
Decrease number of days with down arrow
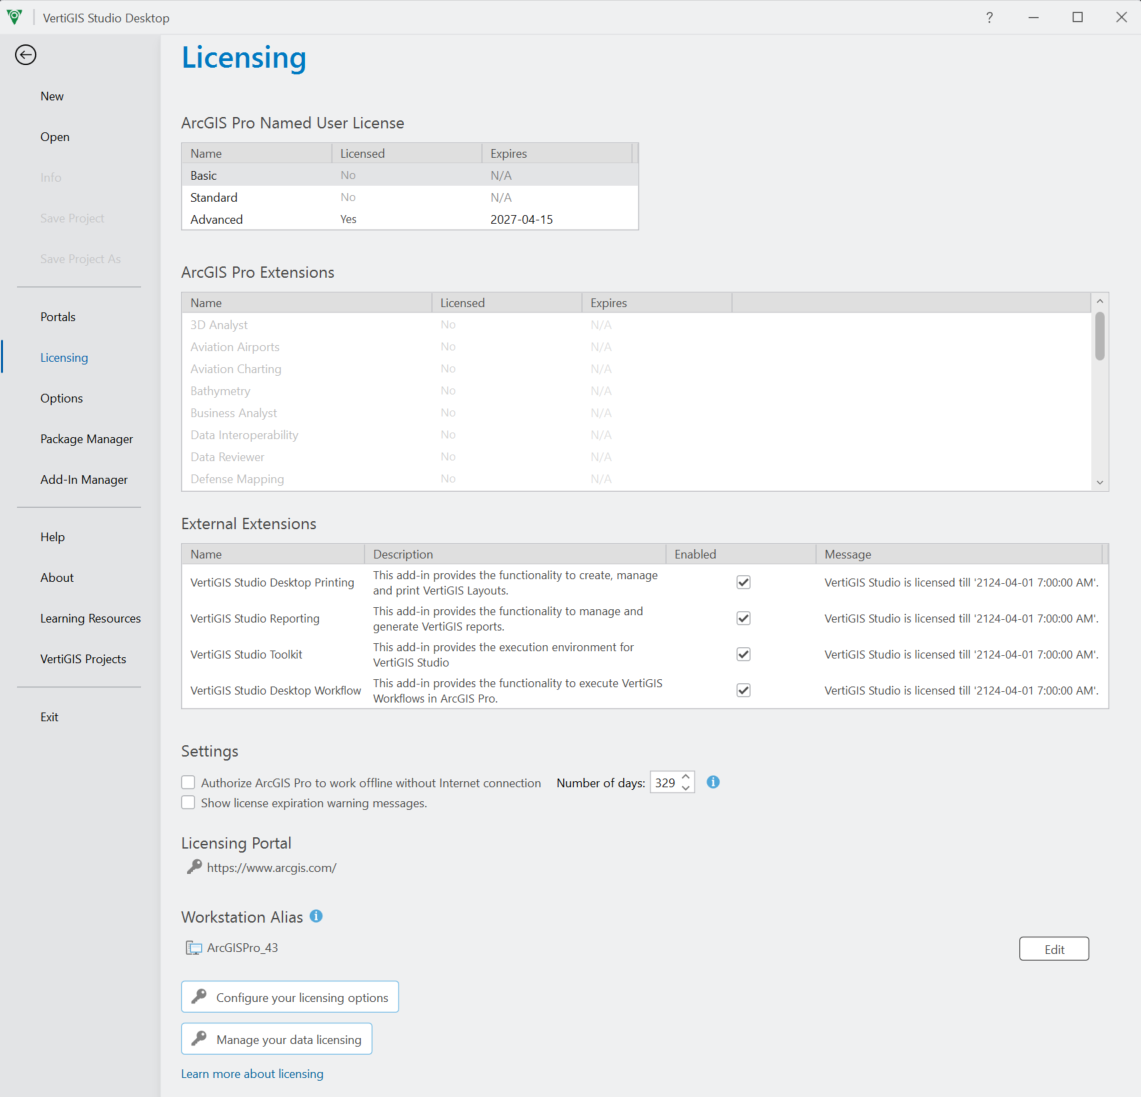[685, 788]
